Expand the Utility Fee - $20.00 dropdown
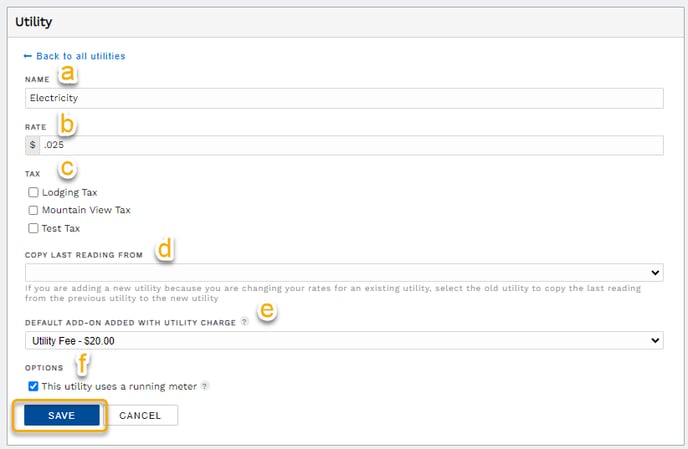The height and width of the screenshot is (449, 688). coord(344,341)
